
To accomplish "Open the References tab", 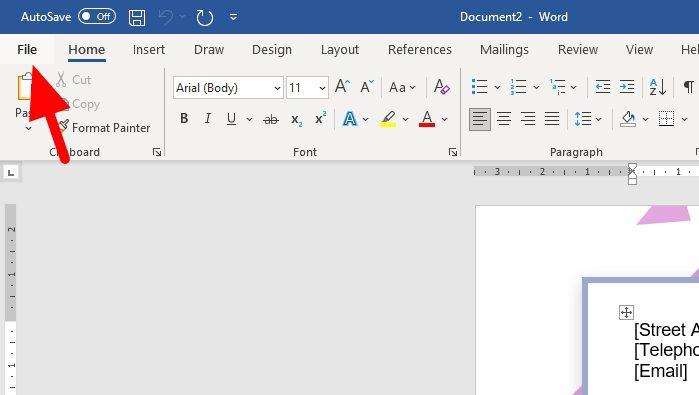I will [x=419, y=49].
